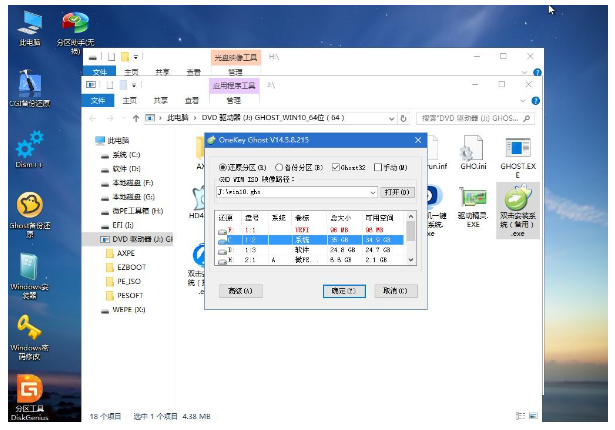Expand ribbon chevron in back Explorer window
Image resolution: width=615 pixels, height=430 pixels.
pyautogui.click(x=524, y=72)
